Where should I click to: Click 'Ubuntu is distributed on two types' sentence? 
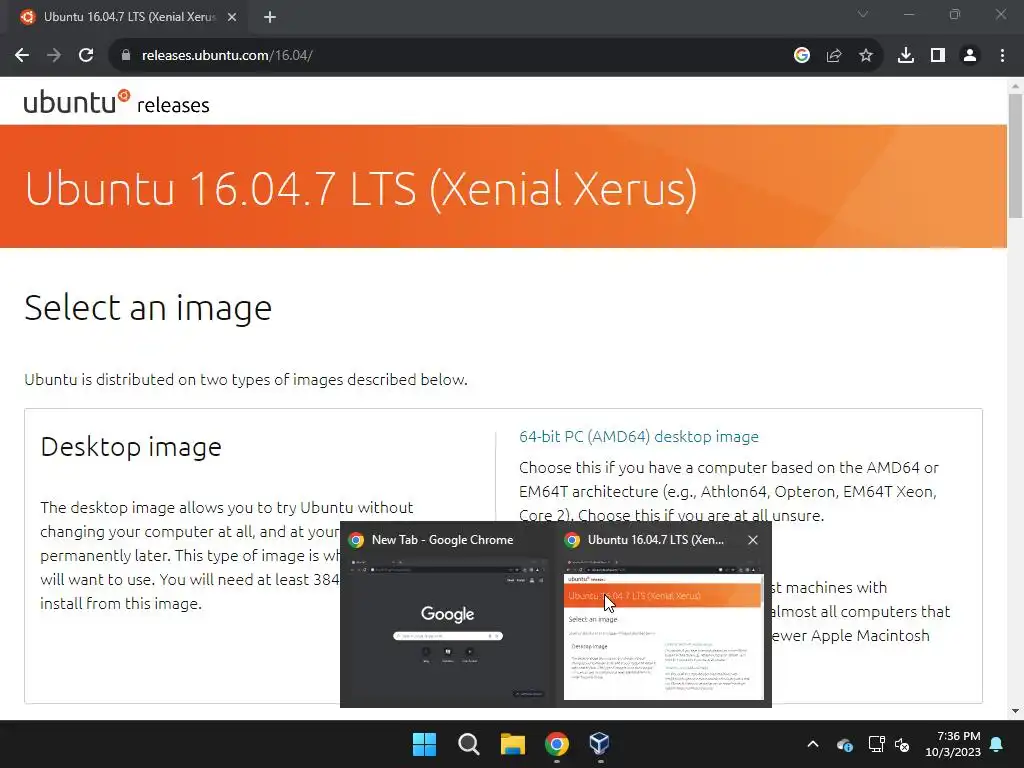246,380
